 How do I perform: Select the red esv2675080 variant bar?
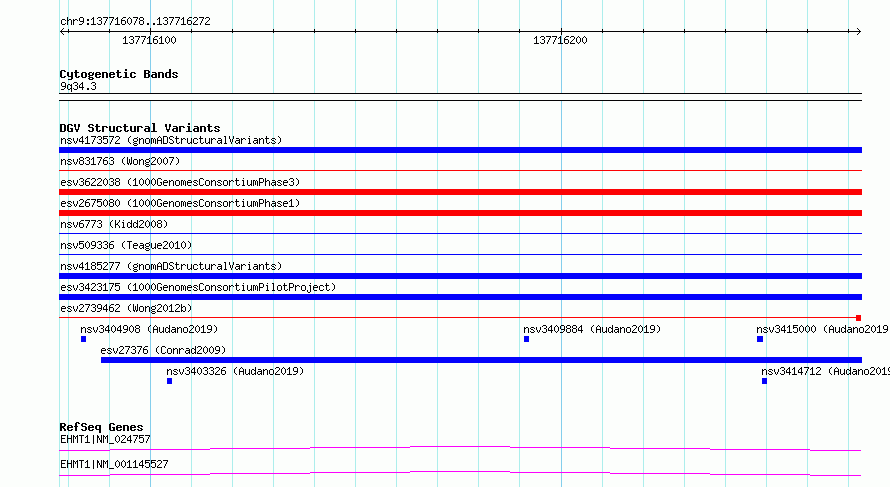(460, 213)
